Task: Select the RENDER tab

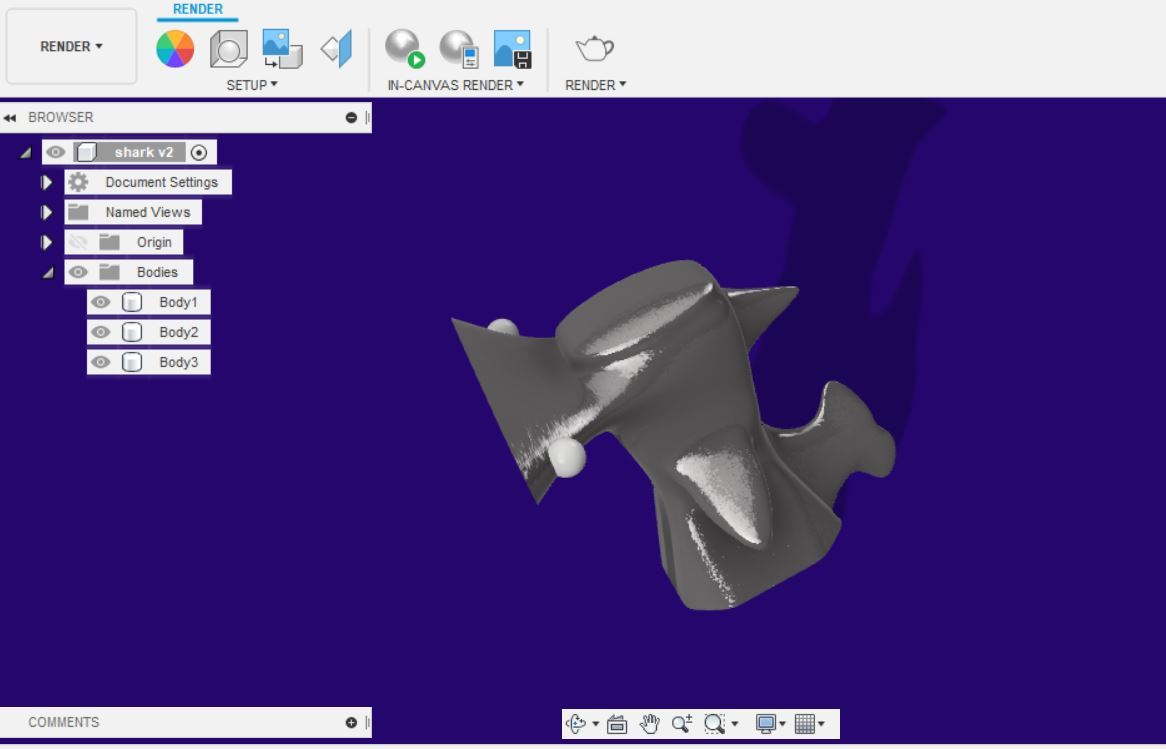Action: pos(198,10)
